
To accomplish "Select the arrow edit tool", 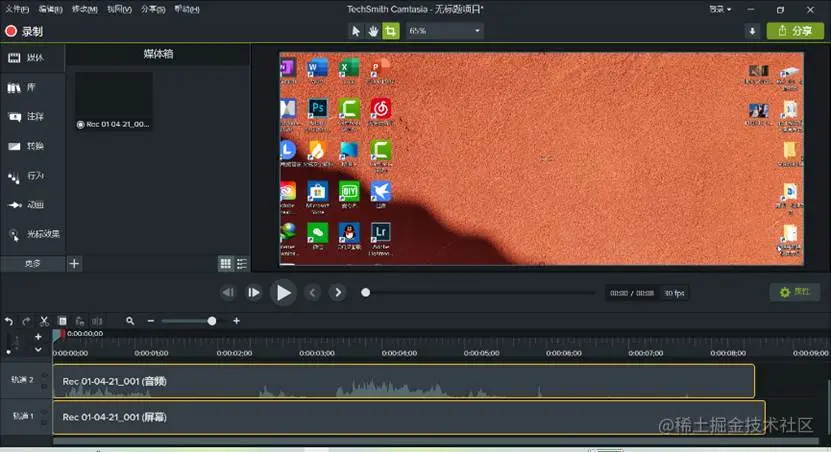I will pyautogui.click(x=356, y=31).
